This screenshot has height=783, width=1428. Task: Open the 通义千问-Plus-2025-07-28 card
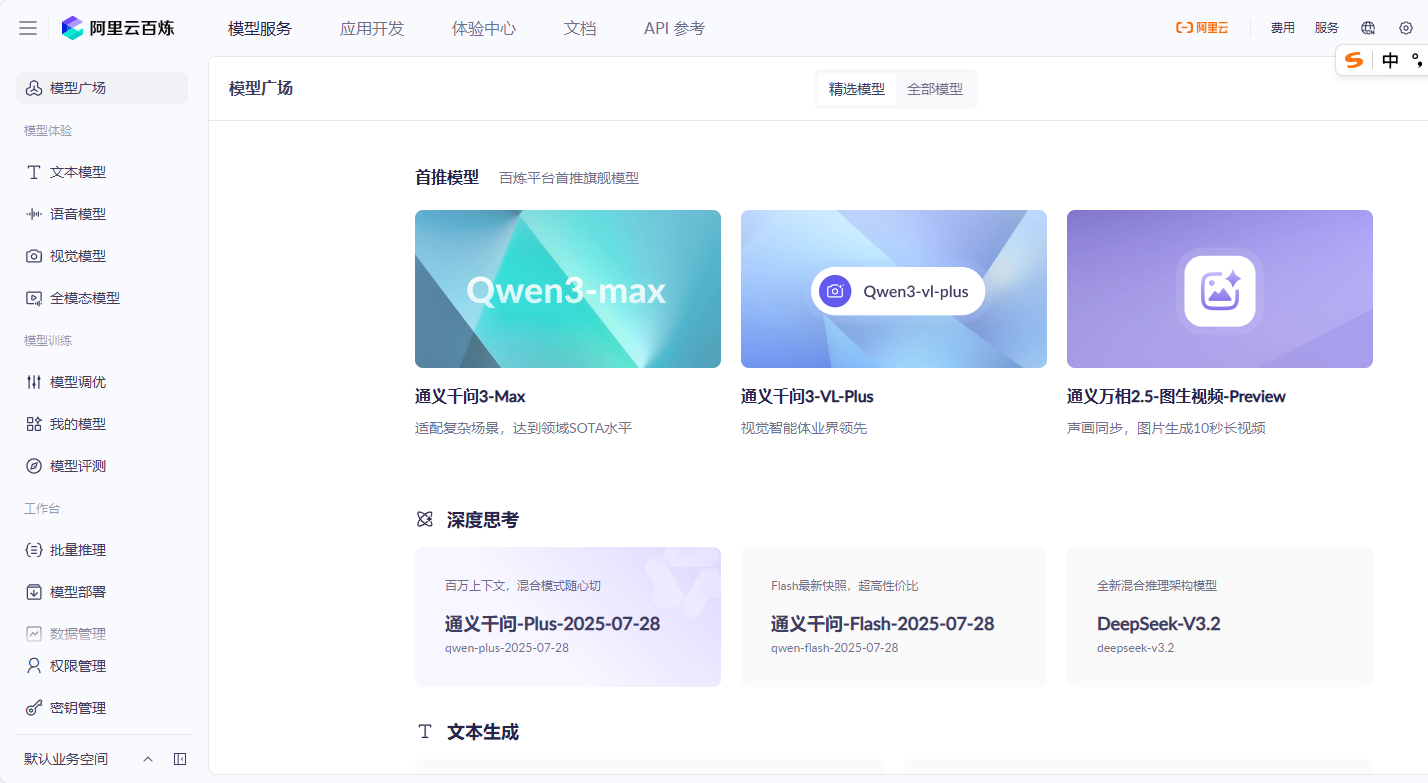click(568, 617)
